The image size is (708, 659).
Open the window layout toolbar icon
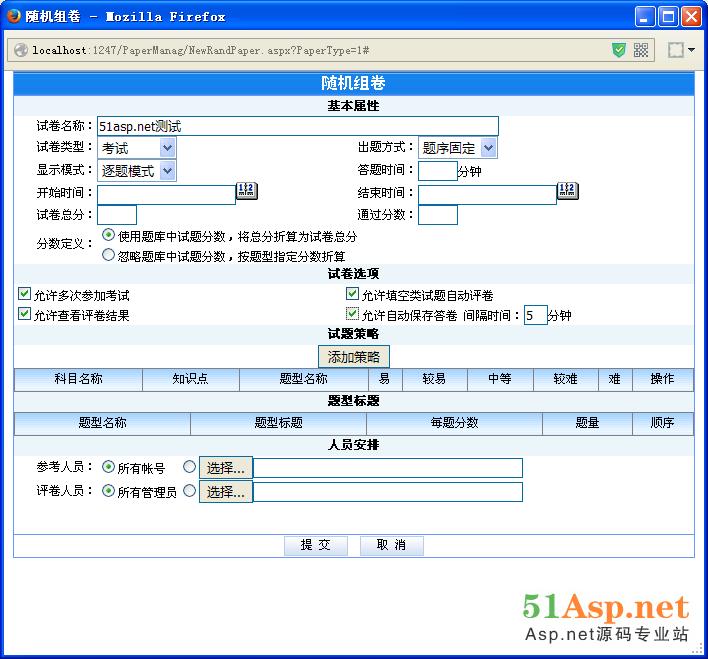click(x=675, y=50)
